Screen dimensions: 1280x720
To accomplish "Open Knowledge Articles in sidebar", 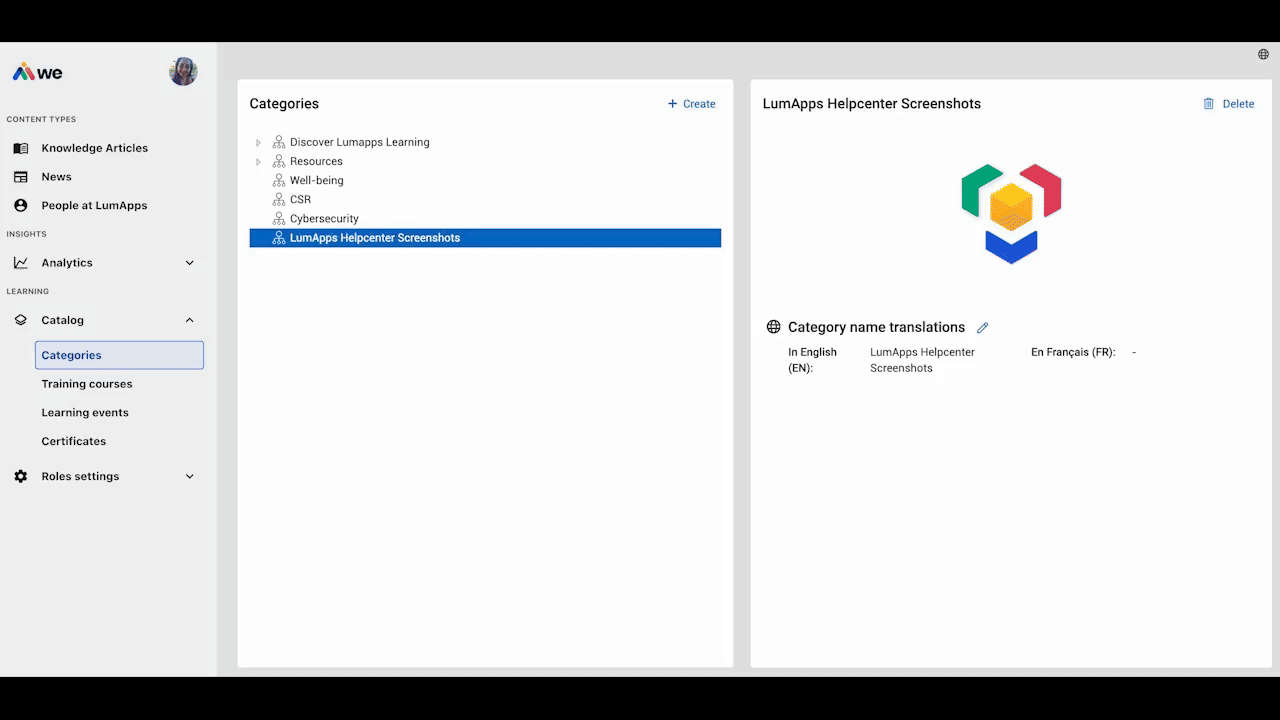I will [x=95, y=148].
